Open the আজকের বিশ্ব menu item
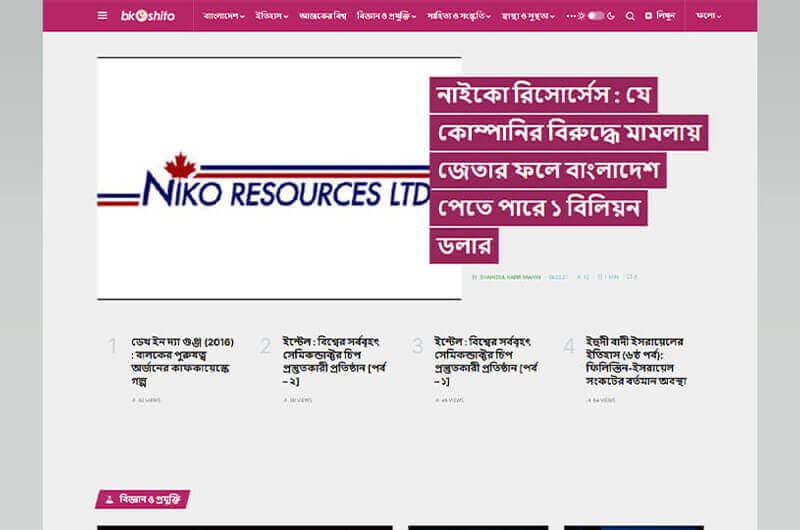The image size is (800, 530). (323, 16)
